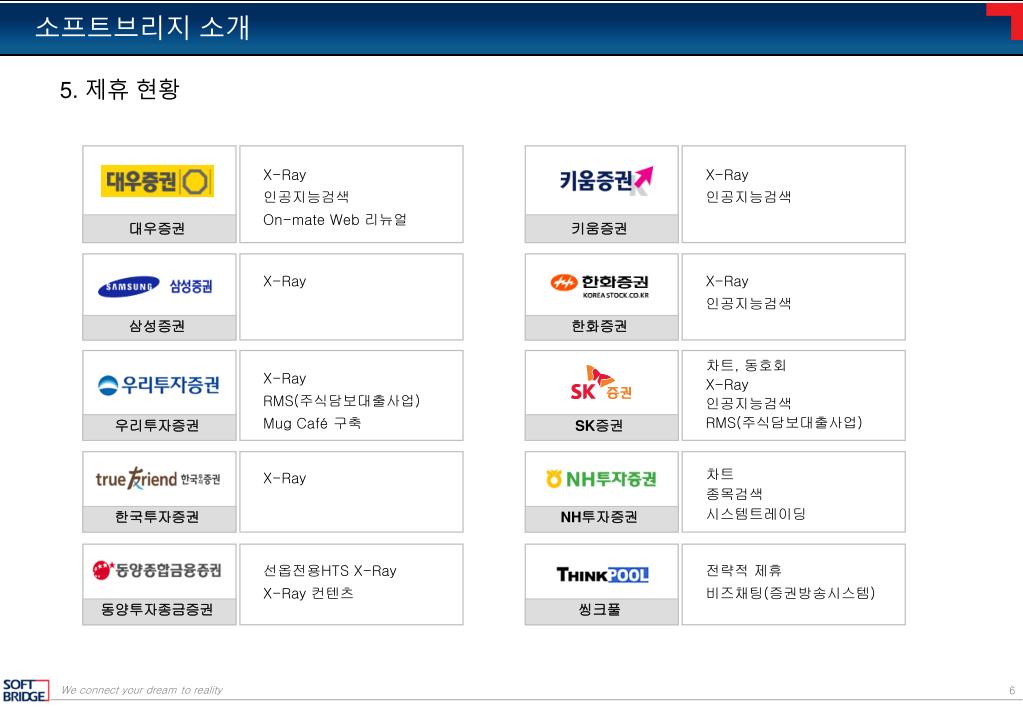Select the 대우증권 gray caption label
Viewport: 1023px width, 708px height.
pos(159,228)
